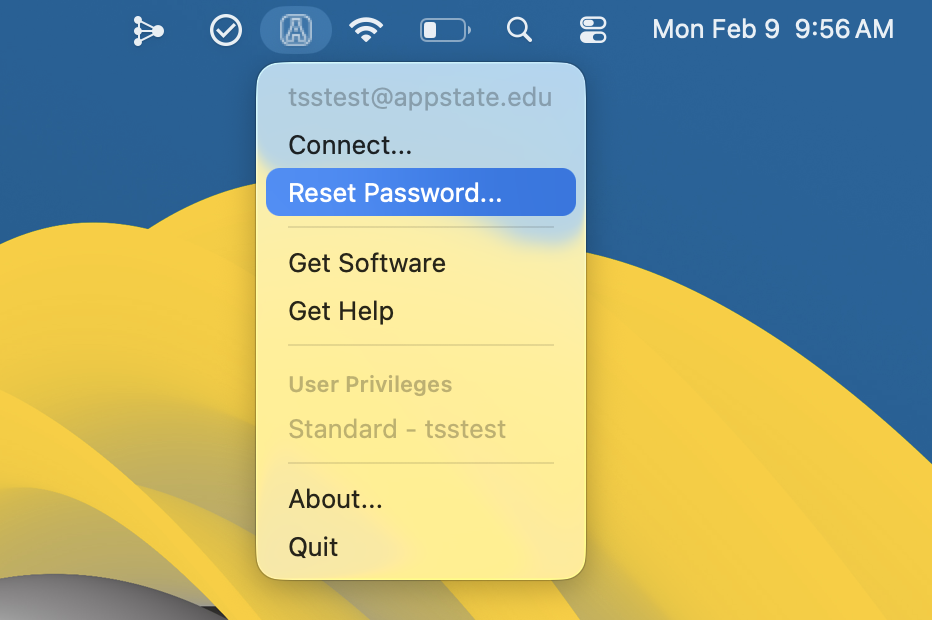
Task: Choose Reset Password... menu item
Action: (421, 192)
